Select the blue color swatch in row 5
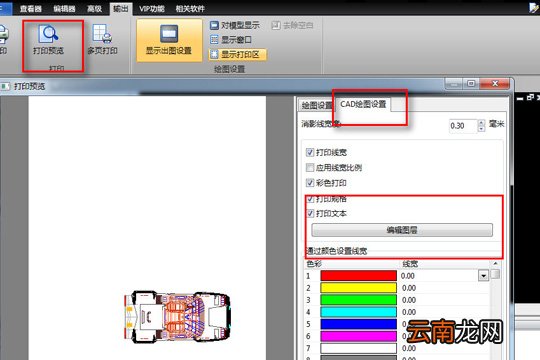Image resolution: width=540 pixels, height=360 pixels. [x=359, y=324]
